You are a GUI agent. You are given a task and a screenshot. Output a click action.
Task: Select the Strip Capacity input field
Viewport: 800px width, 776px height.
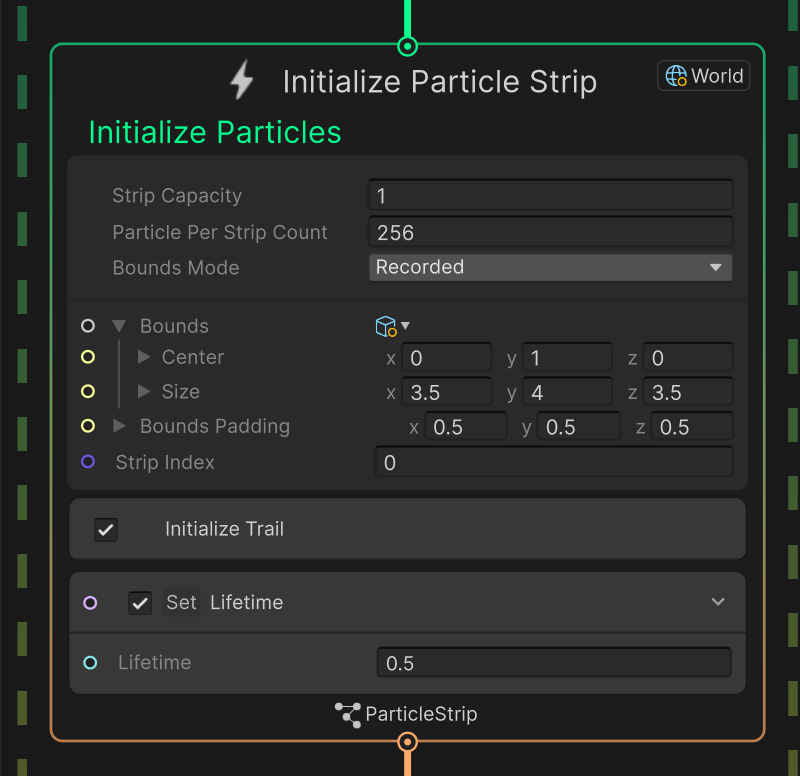[550, 195]
